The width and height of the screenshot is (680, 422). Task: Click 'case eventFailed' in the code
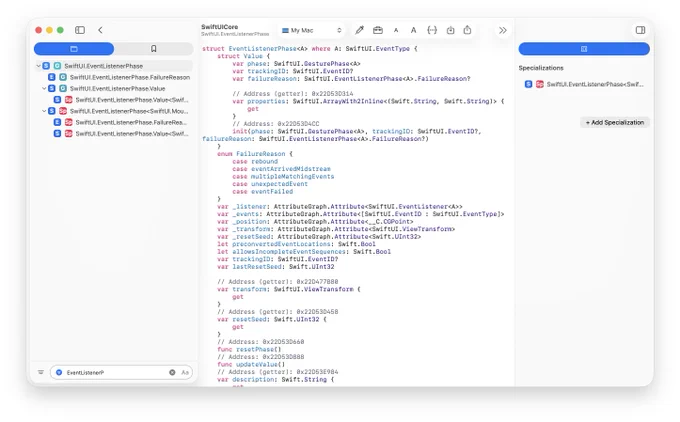tap(262, 191)
